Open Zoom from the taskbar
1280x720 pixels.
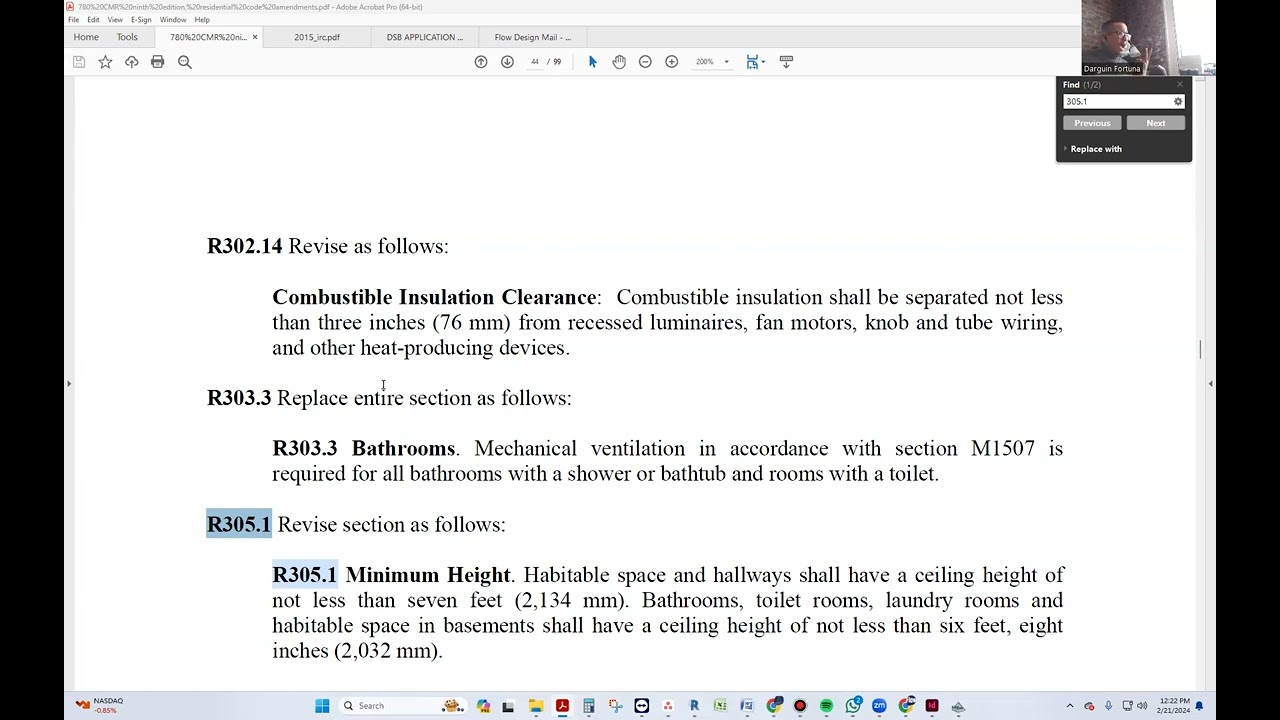tap(879, 706)
